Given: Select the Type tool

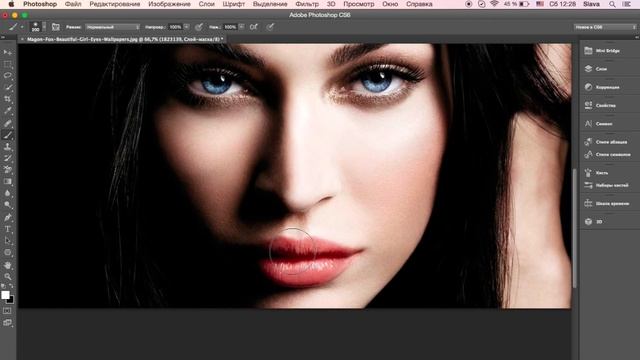Looking at the screenshot, I should [7, 229].
